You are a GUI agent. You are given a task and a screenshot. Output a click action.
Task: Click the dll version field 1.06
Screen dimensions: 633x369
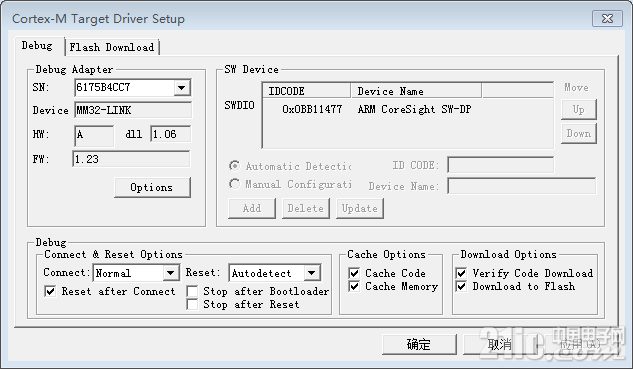click(170, 134)
